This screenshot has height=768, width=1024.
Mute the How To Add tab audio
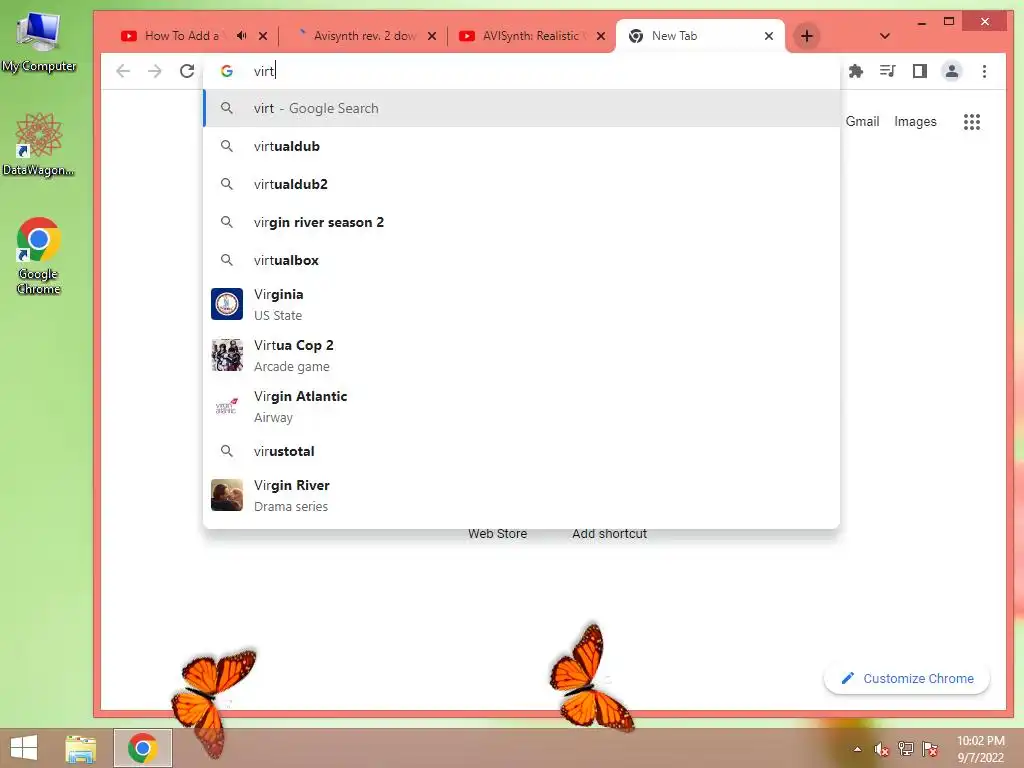click(242, 36)
